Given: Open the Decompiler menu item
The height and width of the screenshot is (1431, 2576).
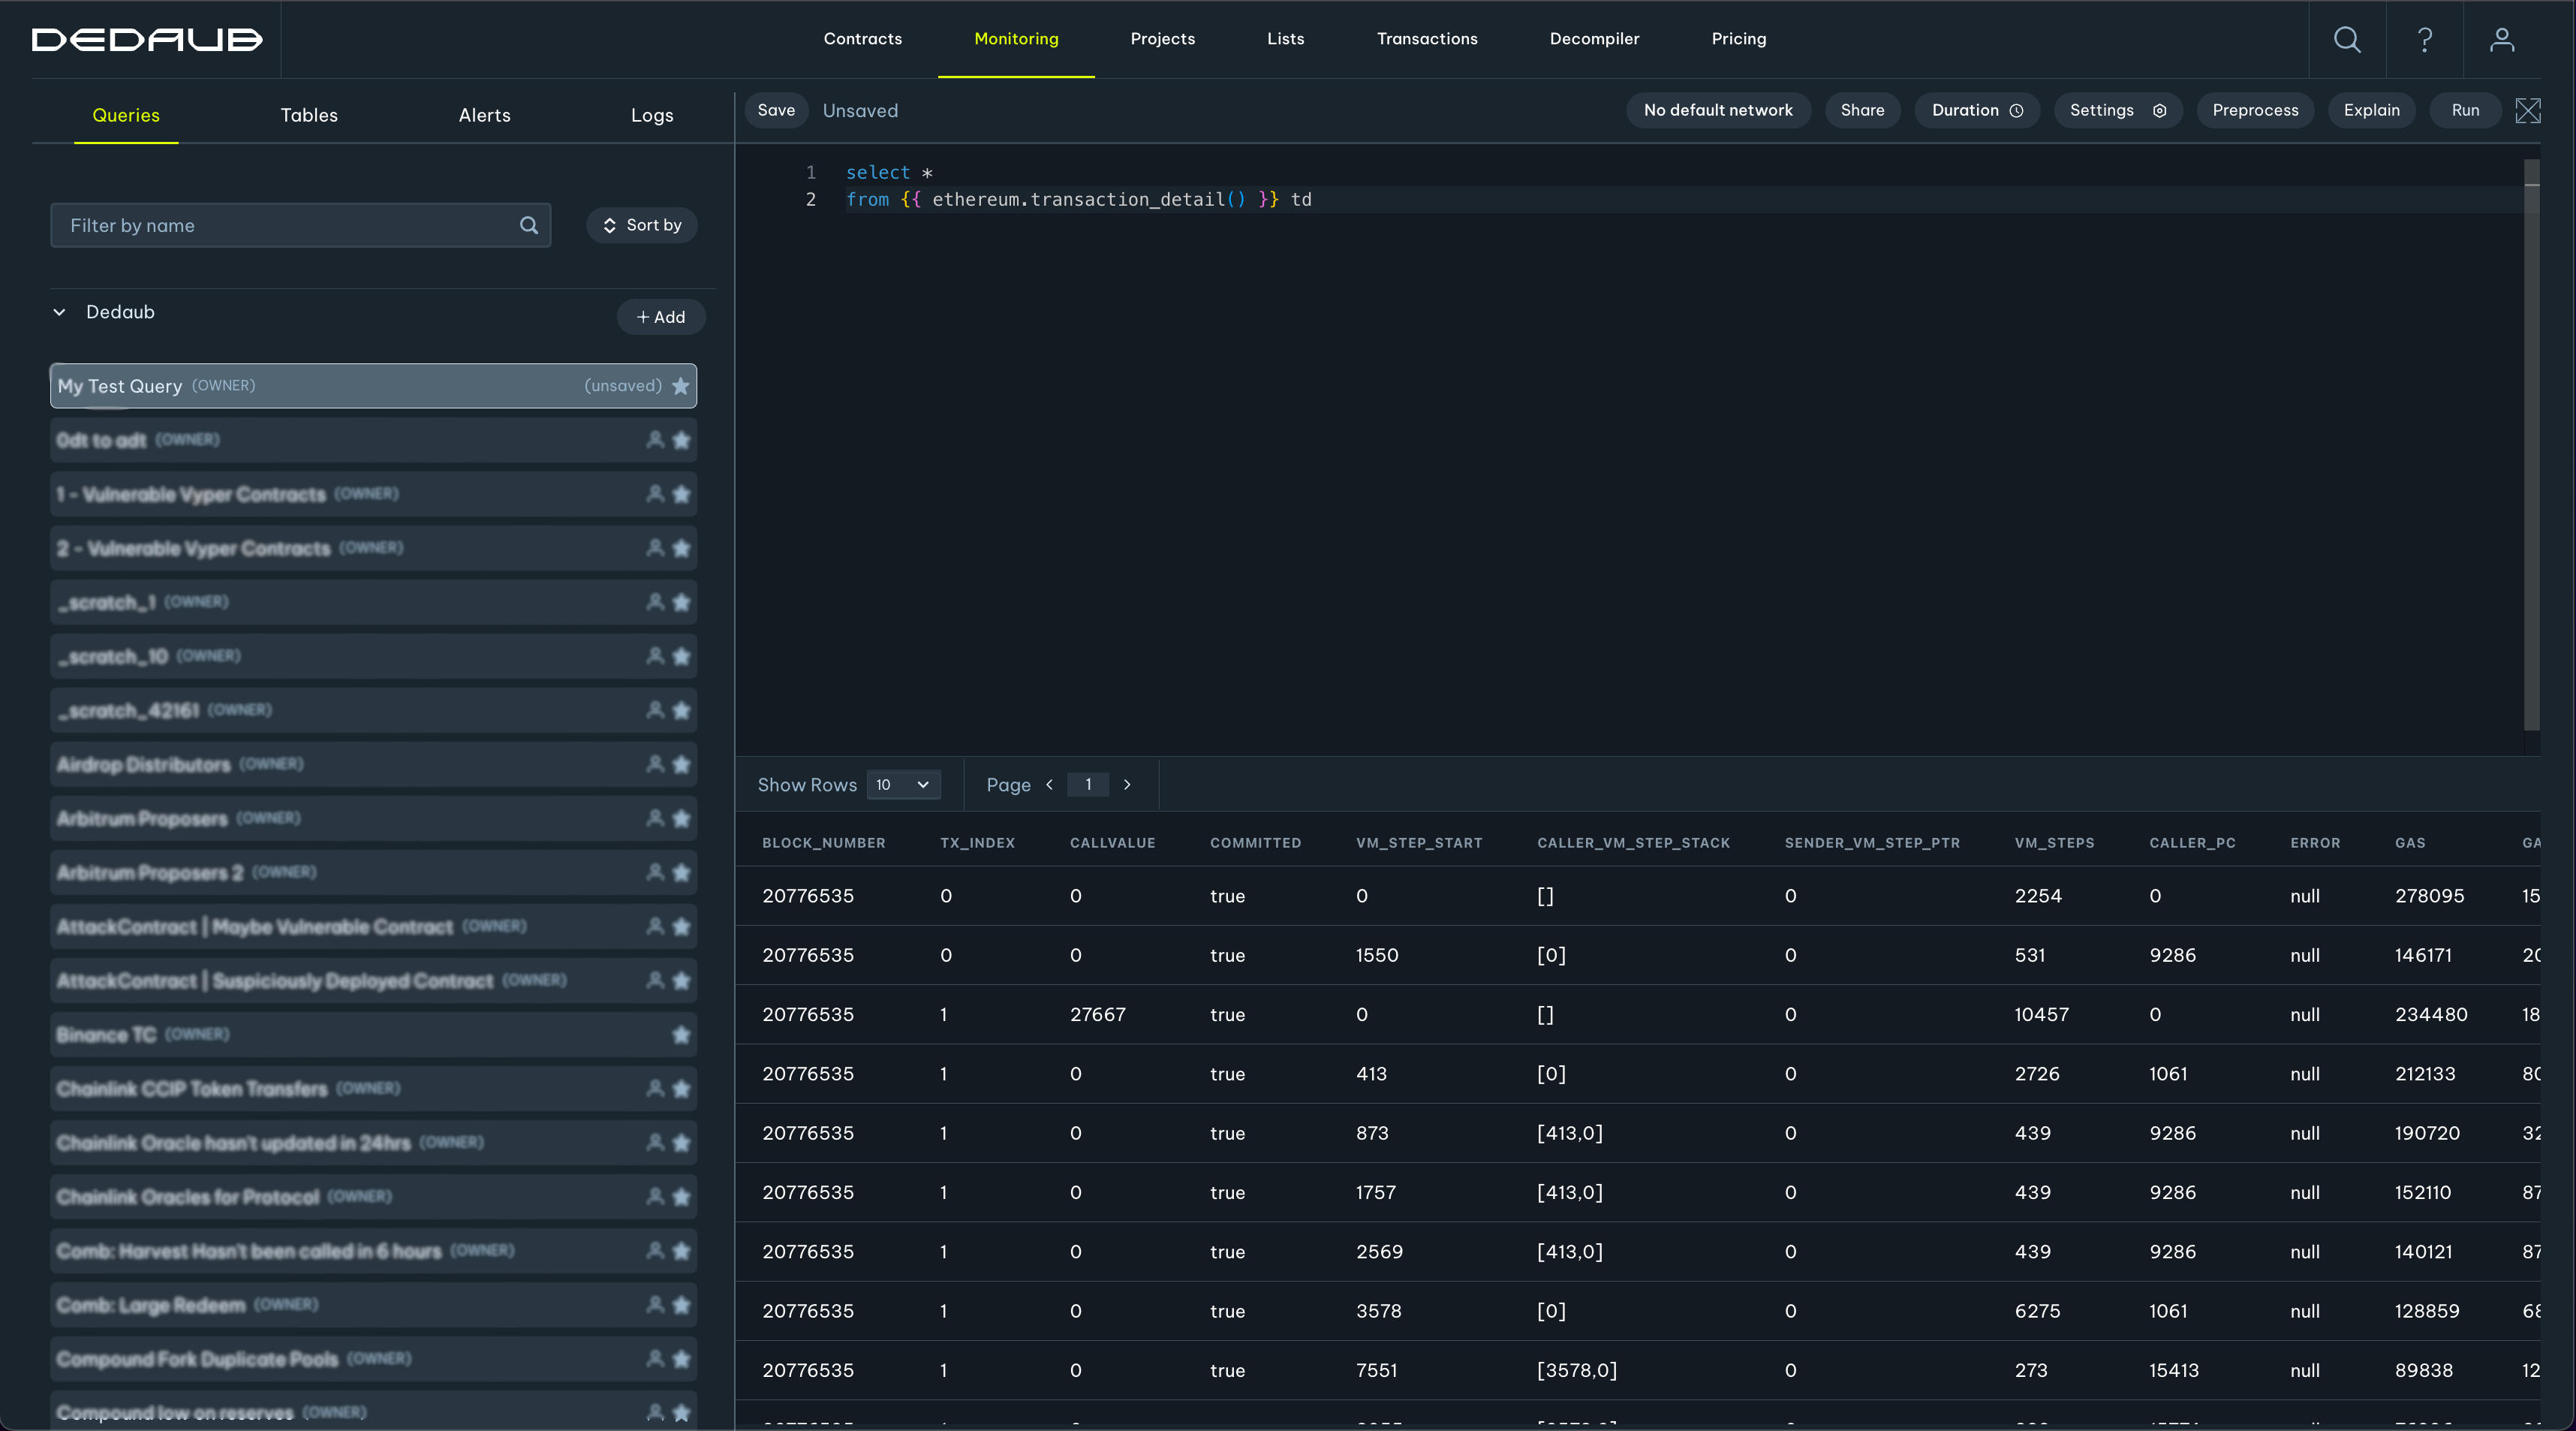Looking at the screenshot, I should 1594,39.
